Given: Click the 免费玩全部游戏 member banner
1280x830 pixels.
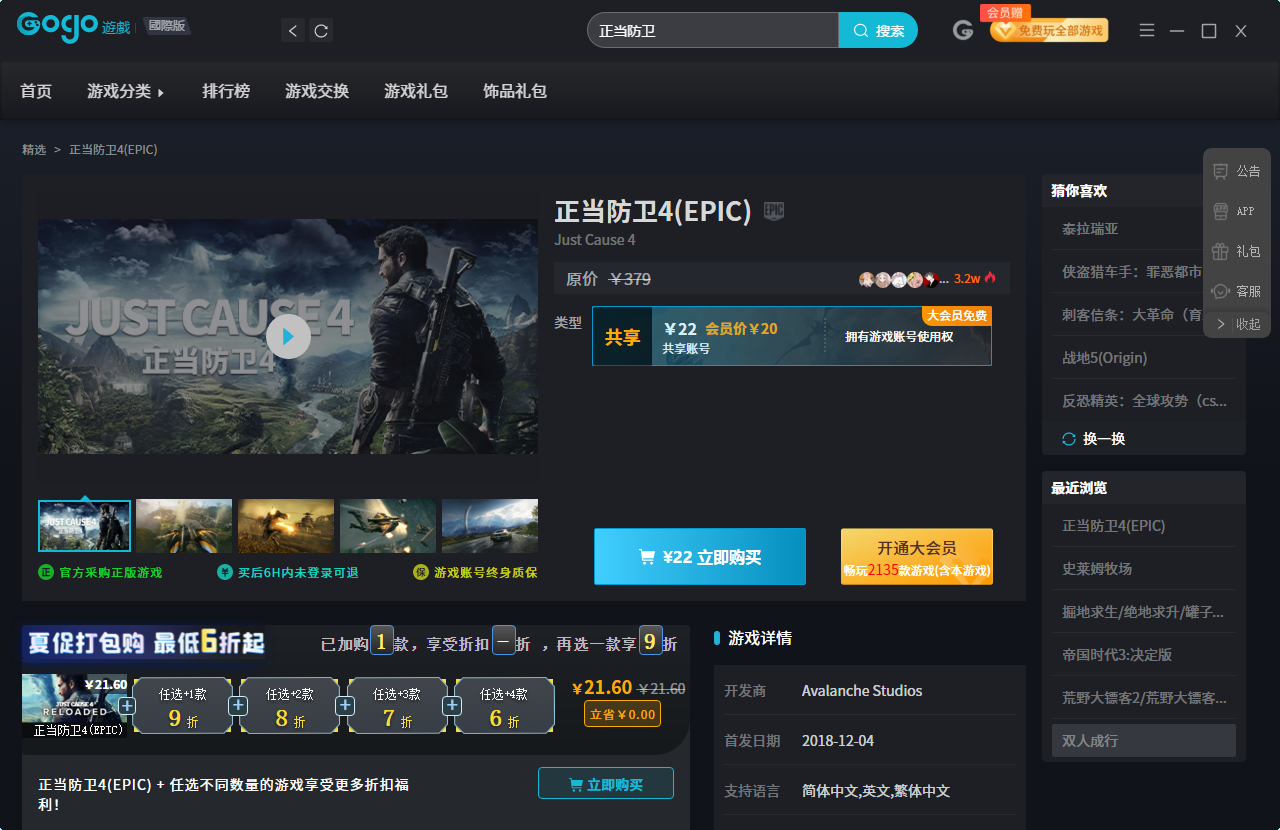Looking at the screenshot, I should click(x=1050, y=31).
